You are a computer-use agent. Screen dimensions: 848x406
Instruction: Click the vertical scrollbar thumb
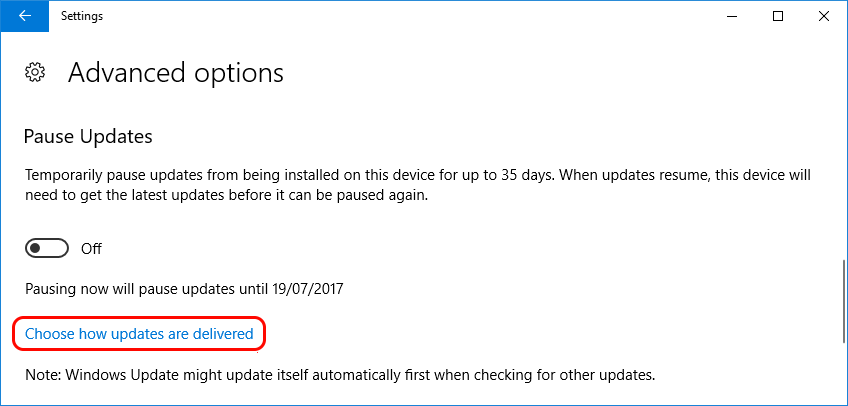844,301
